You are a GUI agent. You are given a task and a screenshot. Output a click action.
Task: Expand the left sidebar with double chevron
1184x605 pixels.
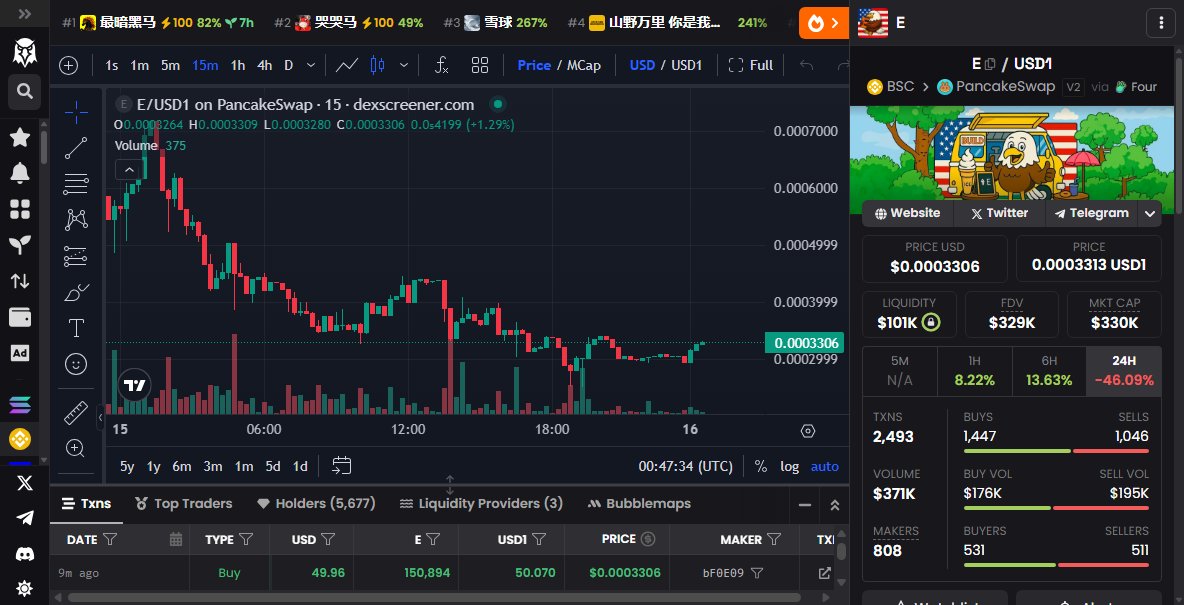coord(24,14)
